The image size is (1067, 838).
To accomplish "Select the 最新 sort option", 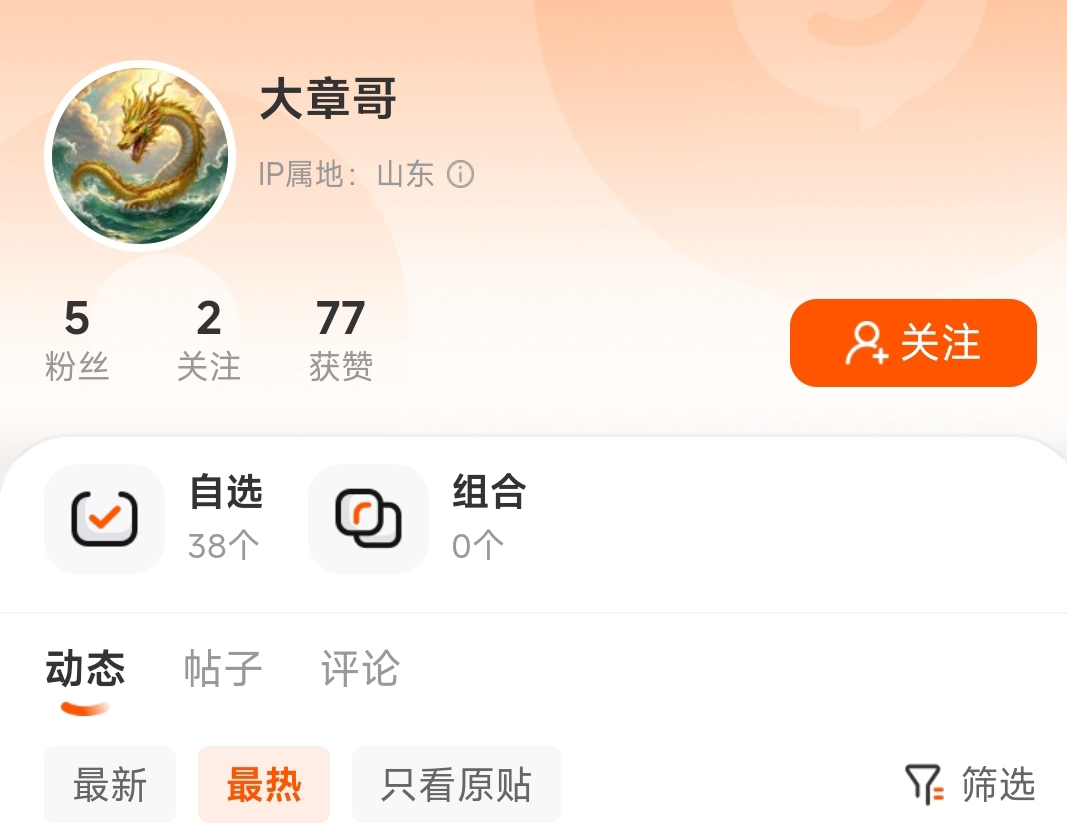I will (x=110, y=784).
